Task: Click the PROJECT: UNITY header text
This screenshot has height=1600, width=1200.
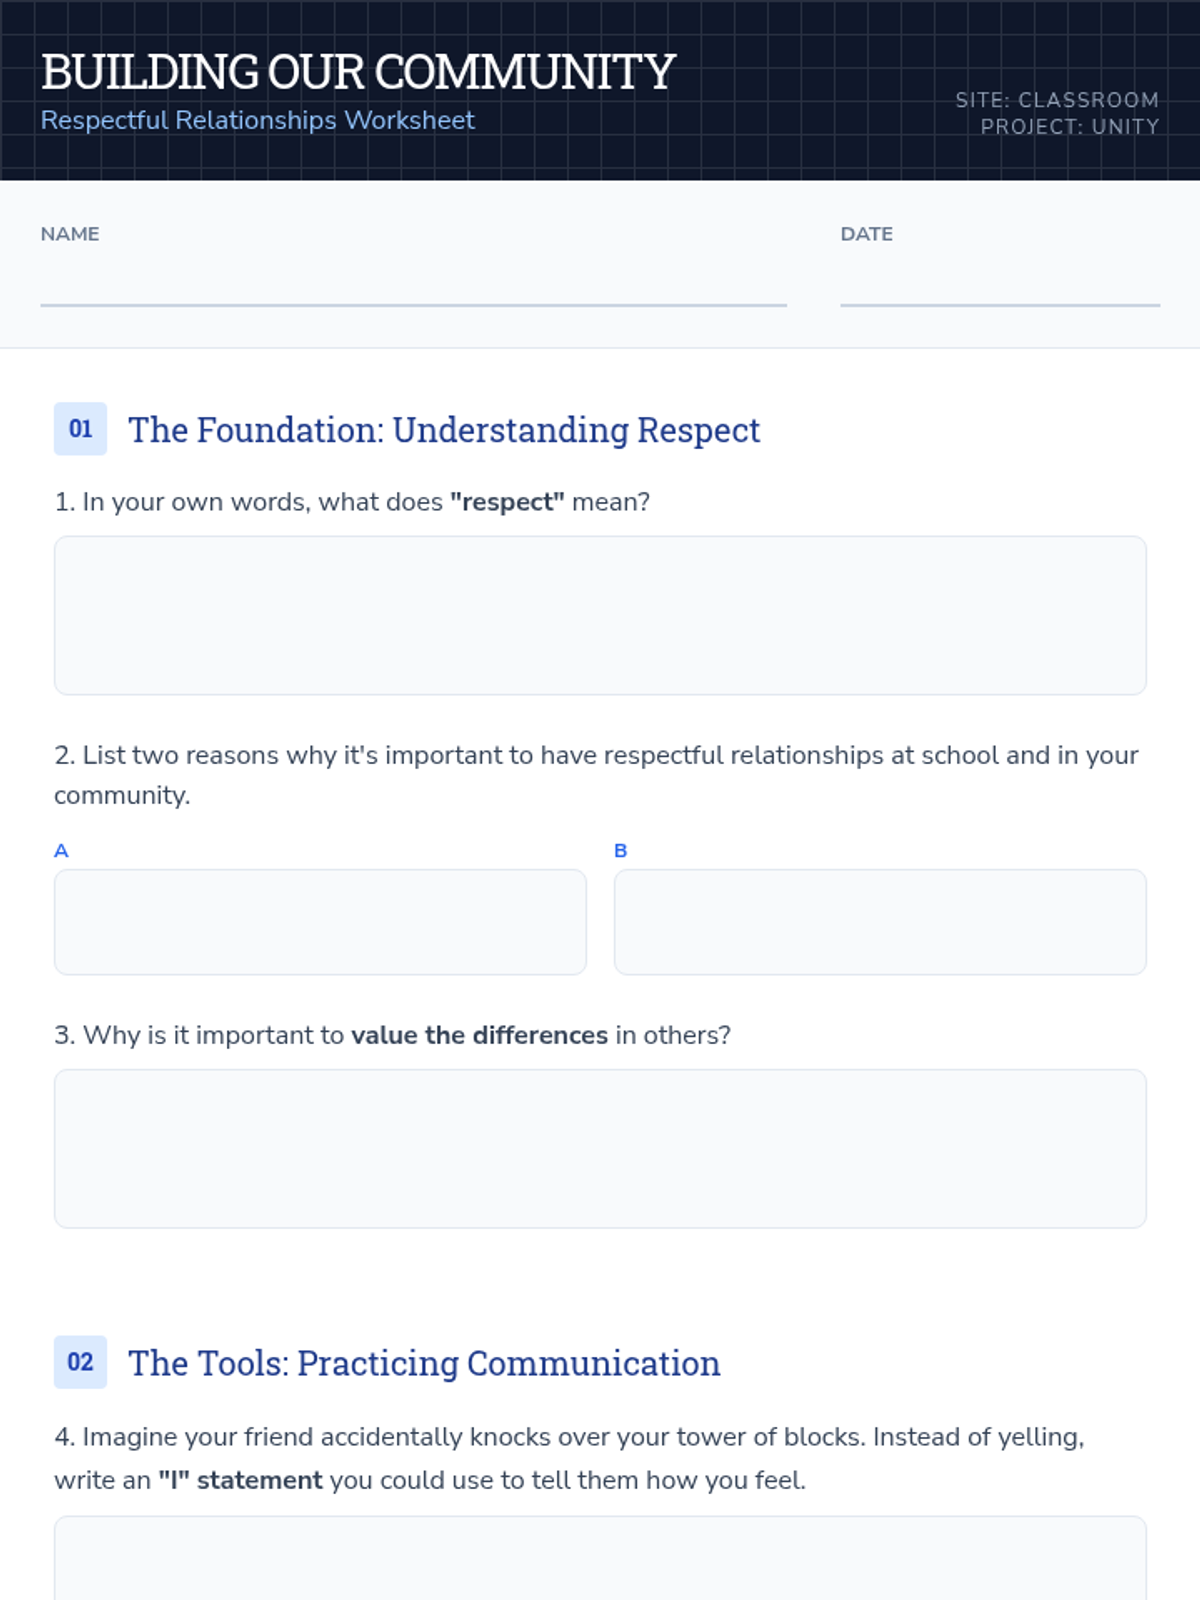Action: (1070, 127)
